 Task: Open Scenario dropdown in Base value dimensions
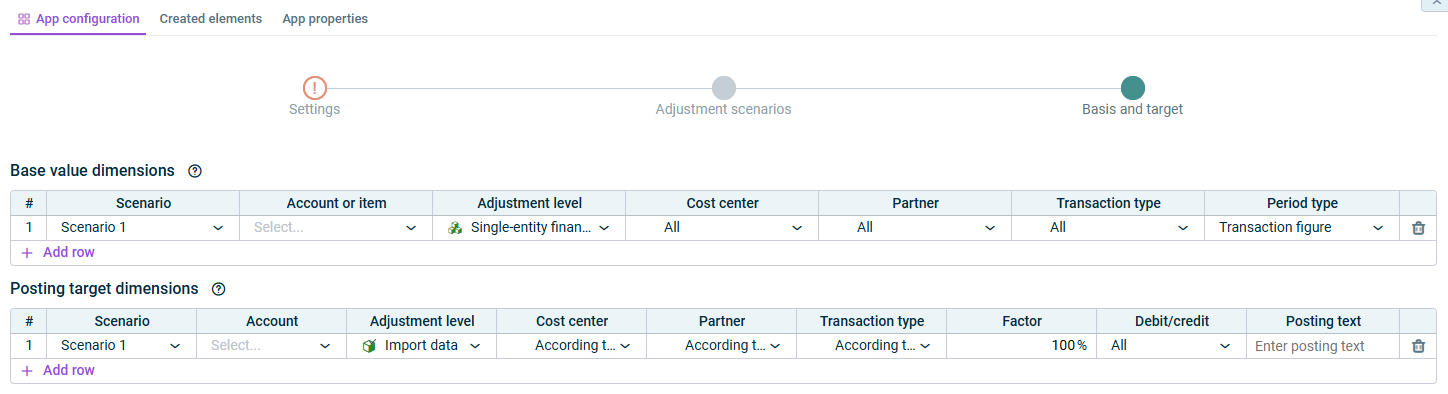pyautogui.click(x=143, y=228)
